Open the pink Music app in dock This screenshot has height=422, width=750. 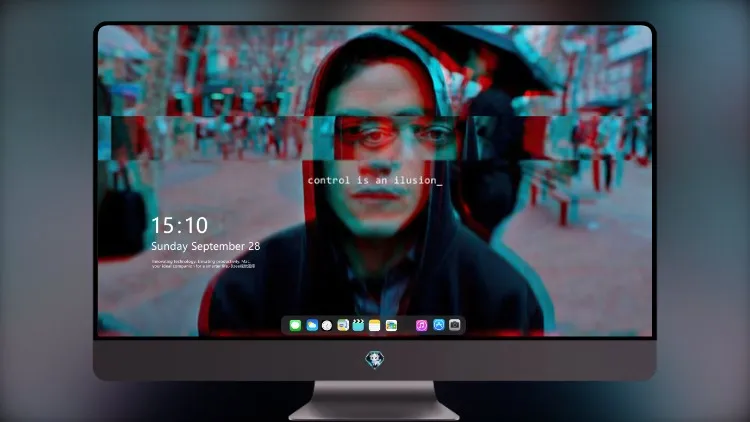pyautogui.click(x=421, y=325)
